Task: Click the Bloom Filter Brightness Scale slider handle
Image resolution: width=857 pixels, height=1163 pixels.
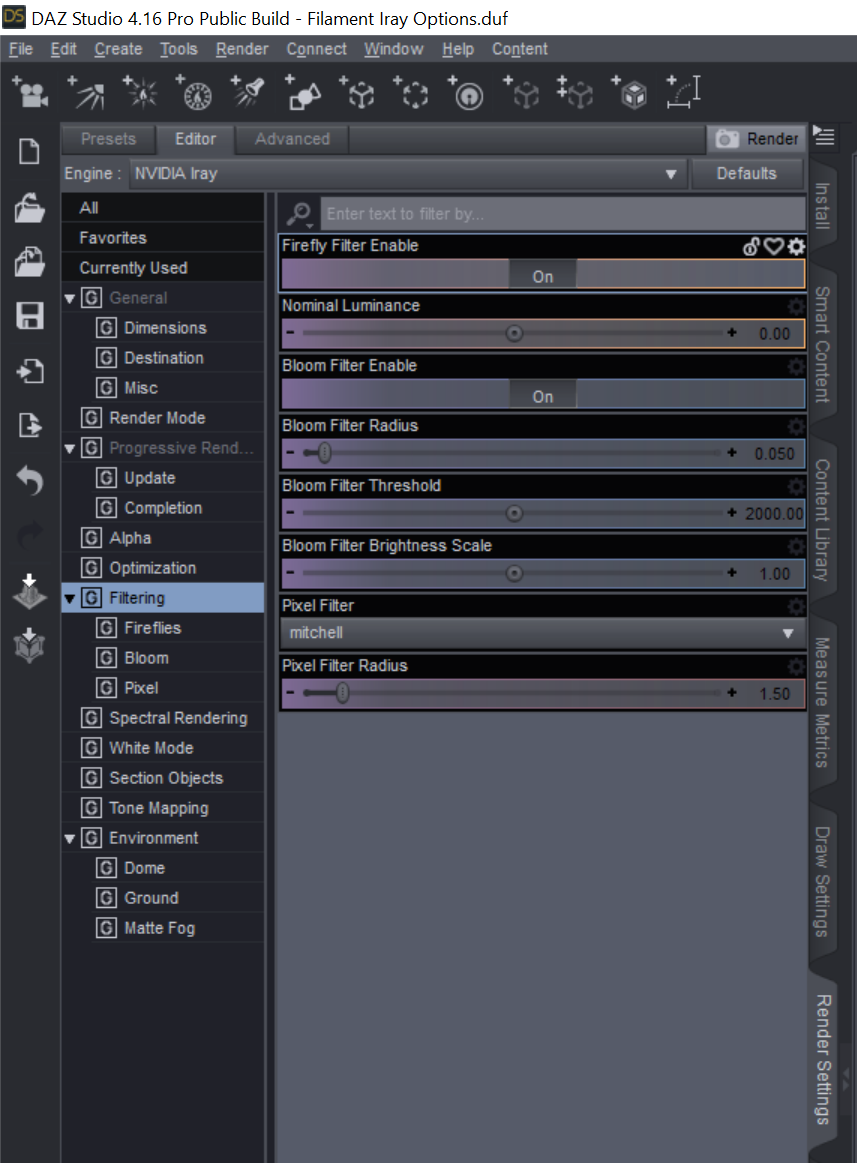Action: 514,573
